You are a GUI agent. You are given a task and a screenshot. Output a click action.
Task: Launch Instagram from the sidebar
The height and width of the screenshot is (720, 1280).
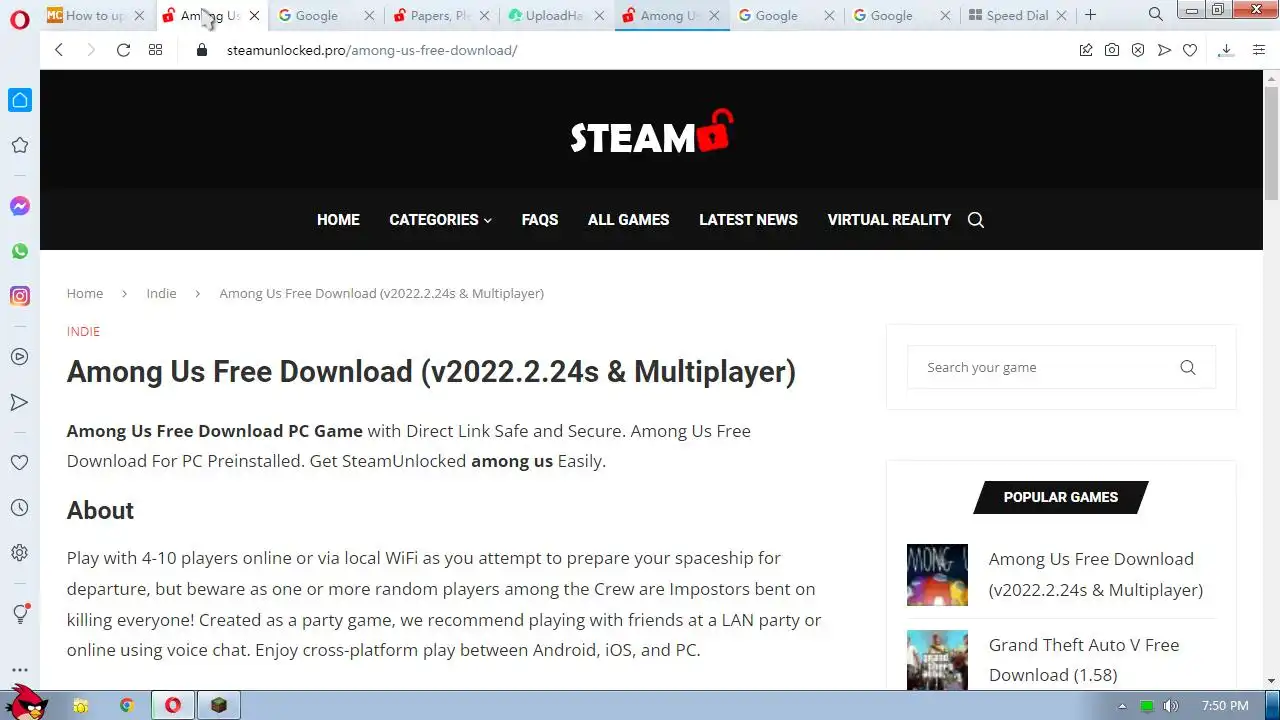(20, 296)
